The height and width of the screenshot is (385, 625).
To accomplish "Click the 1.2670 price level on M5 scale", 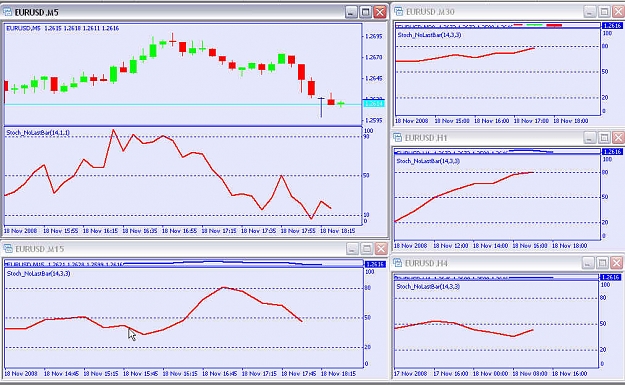I will pyautogui.click(x=373, y=57).
